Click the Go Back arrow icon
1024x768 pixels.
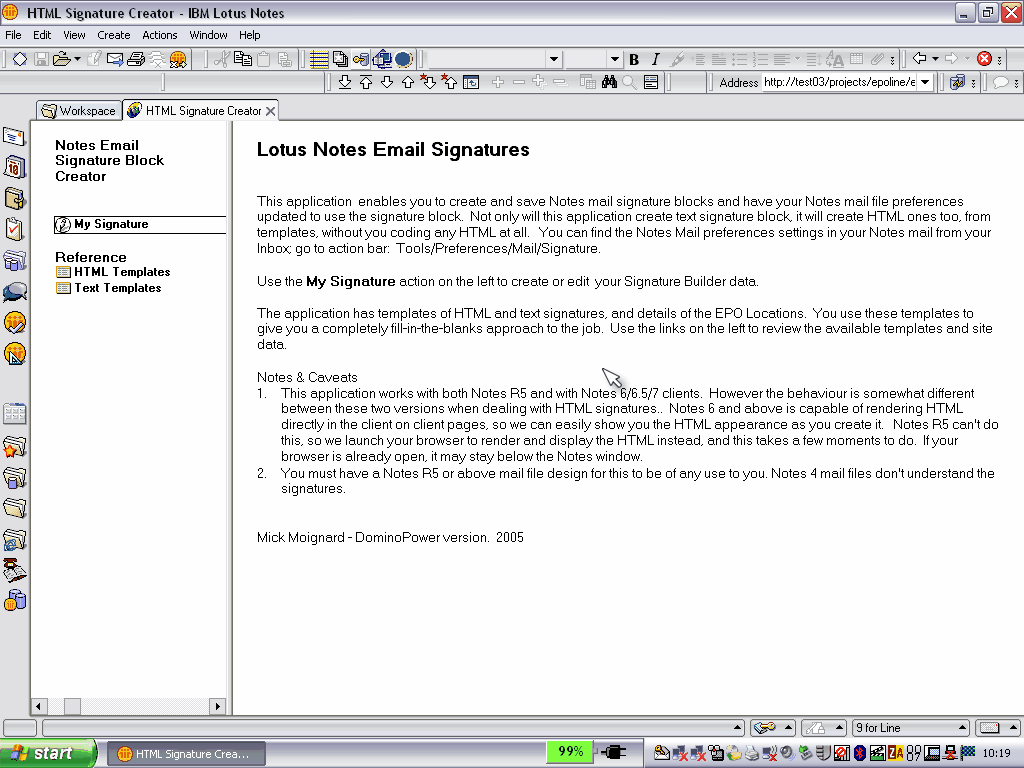click(x=920, y=59)
